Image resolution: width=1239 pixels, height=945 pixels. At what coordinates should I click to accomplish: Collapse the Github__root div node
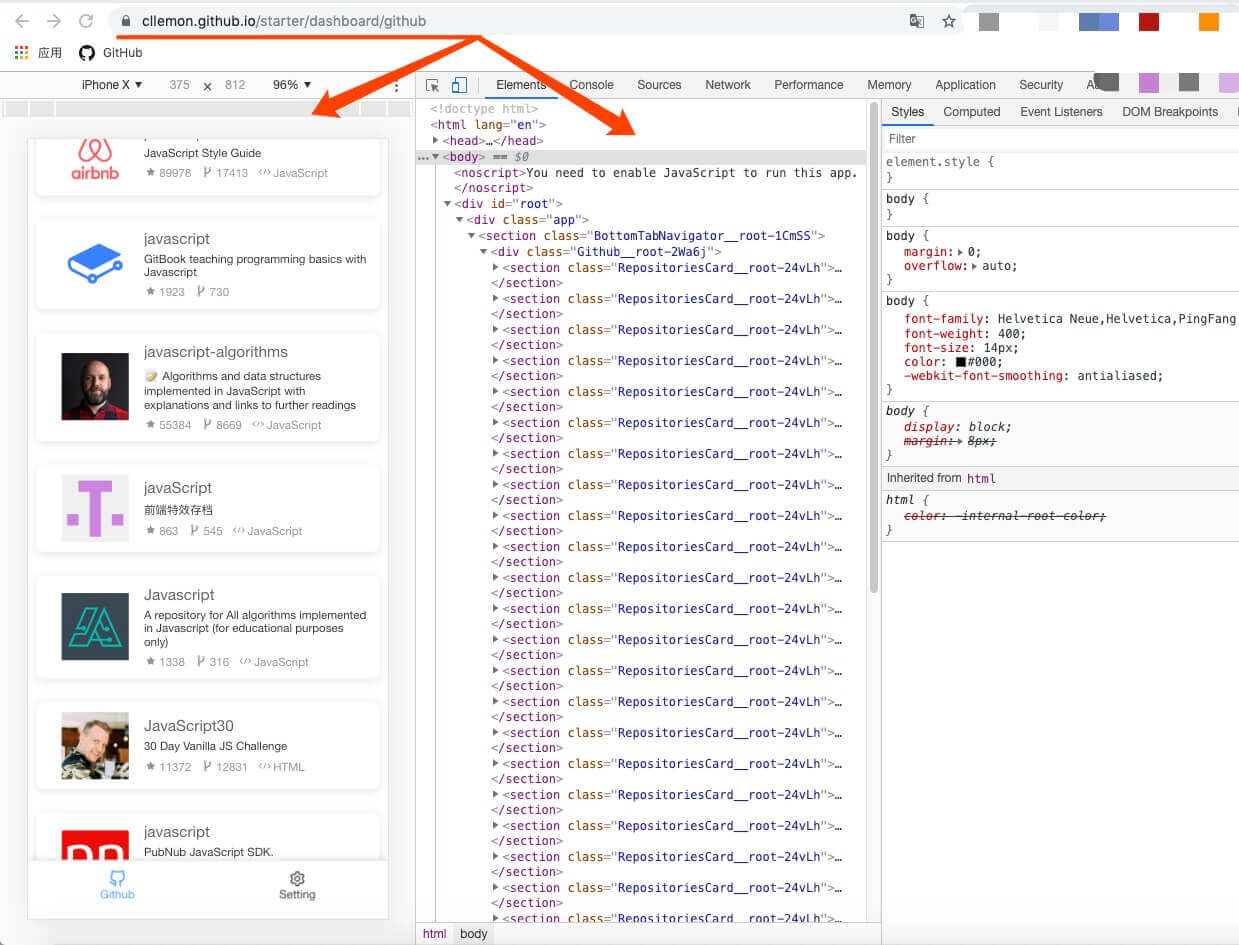(x=483, y=252)
